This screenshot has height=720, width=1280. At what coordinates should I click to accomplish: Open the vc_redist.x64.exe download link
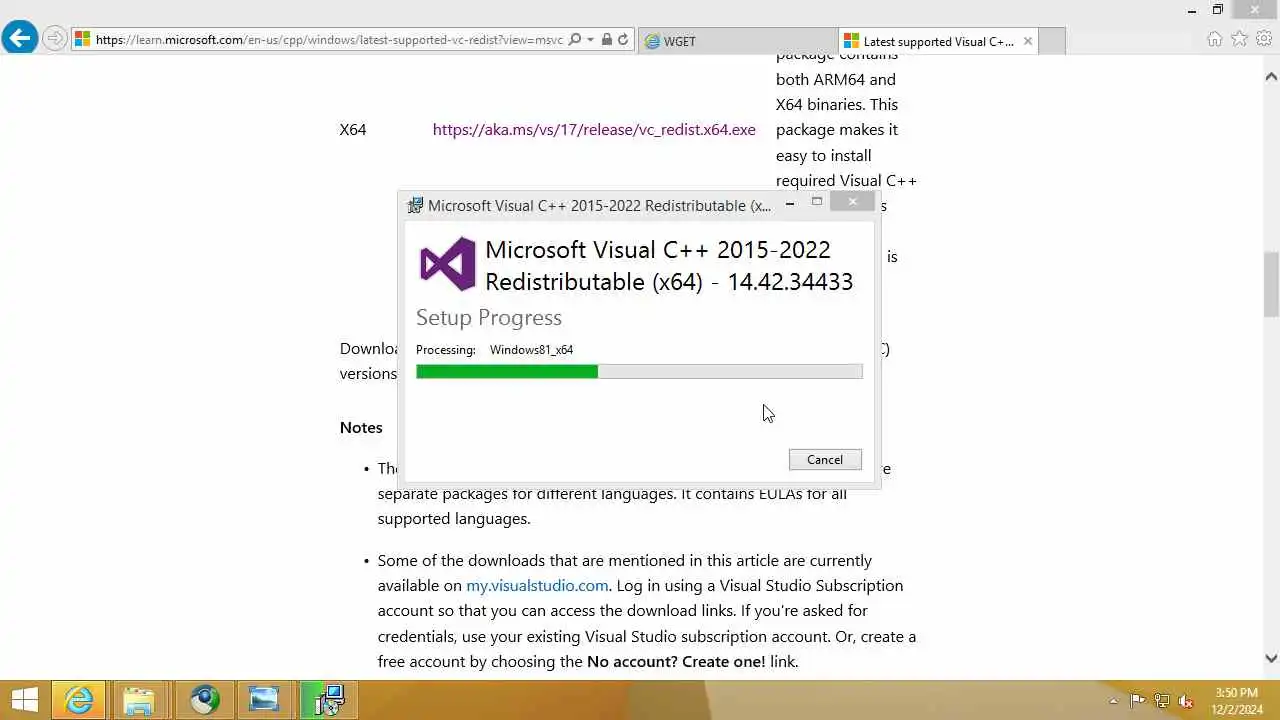pos(594,129)
